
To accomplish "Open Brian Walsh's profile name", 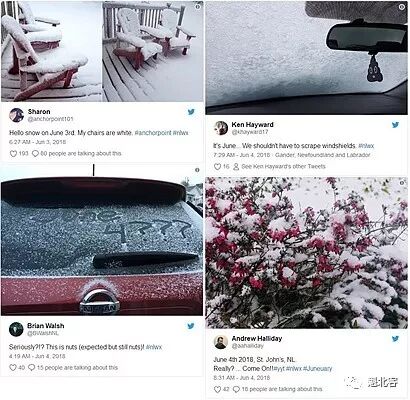I will [46, 326].
